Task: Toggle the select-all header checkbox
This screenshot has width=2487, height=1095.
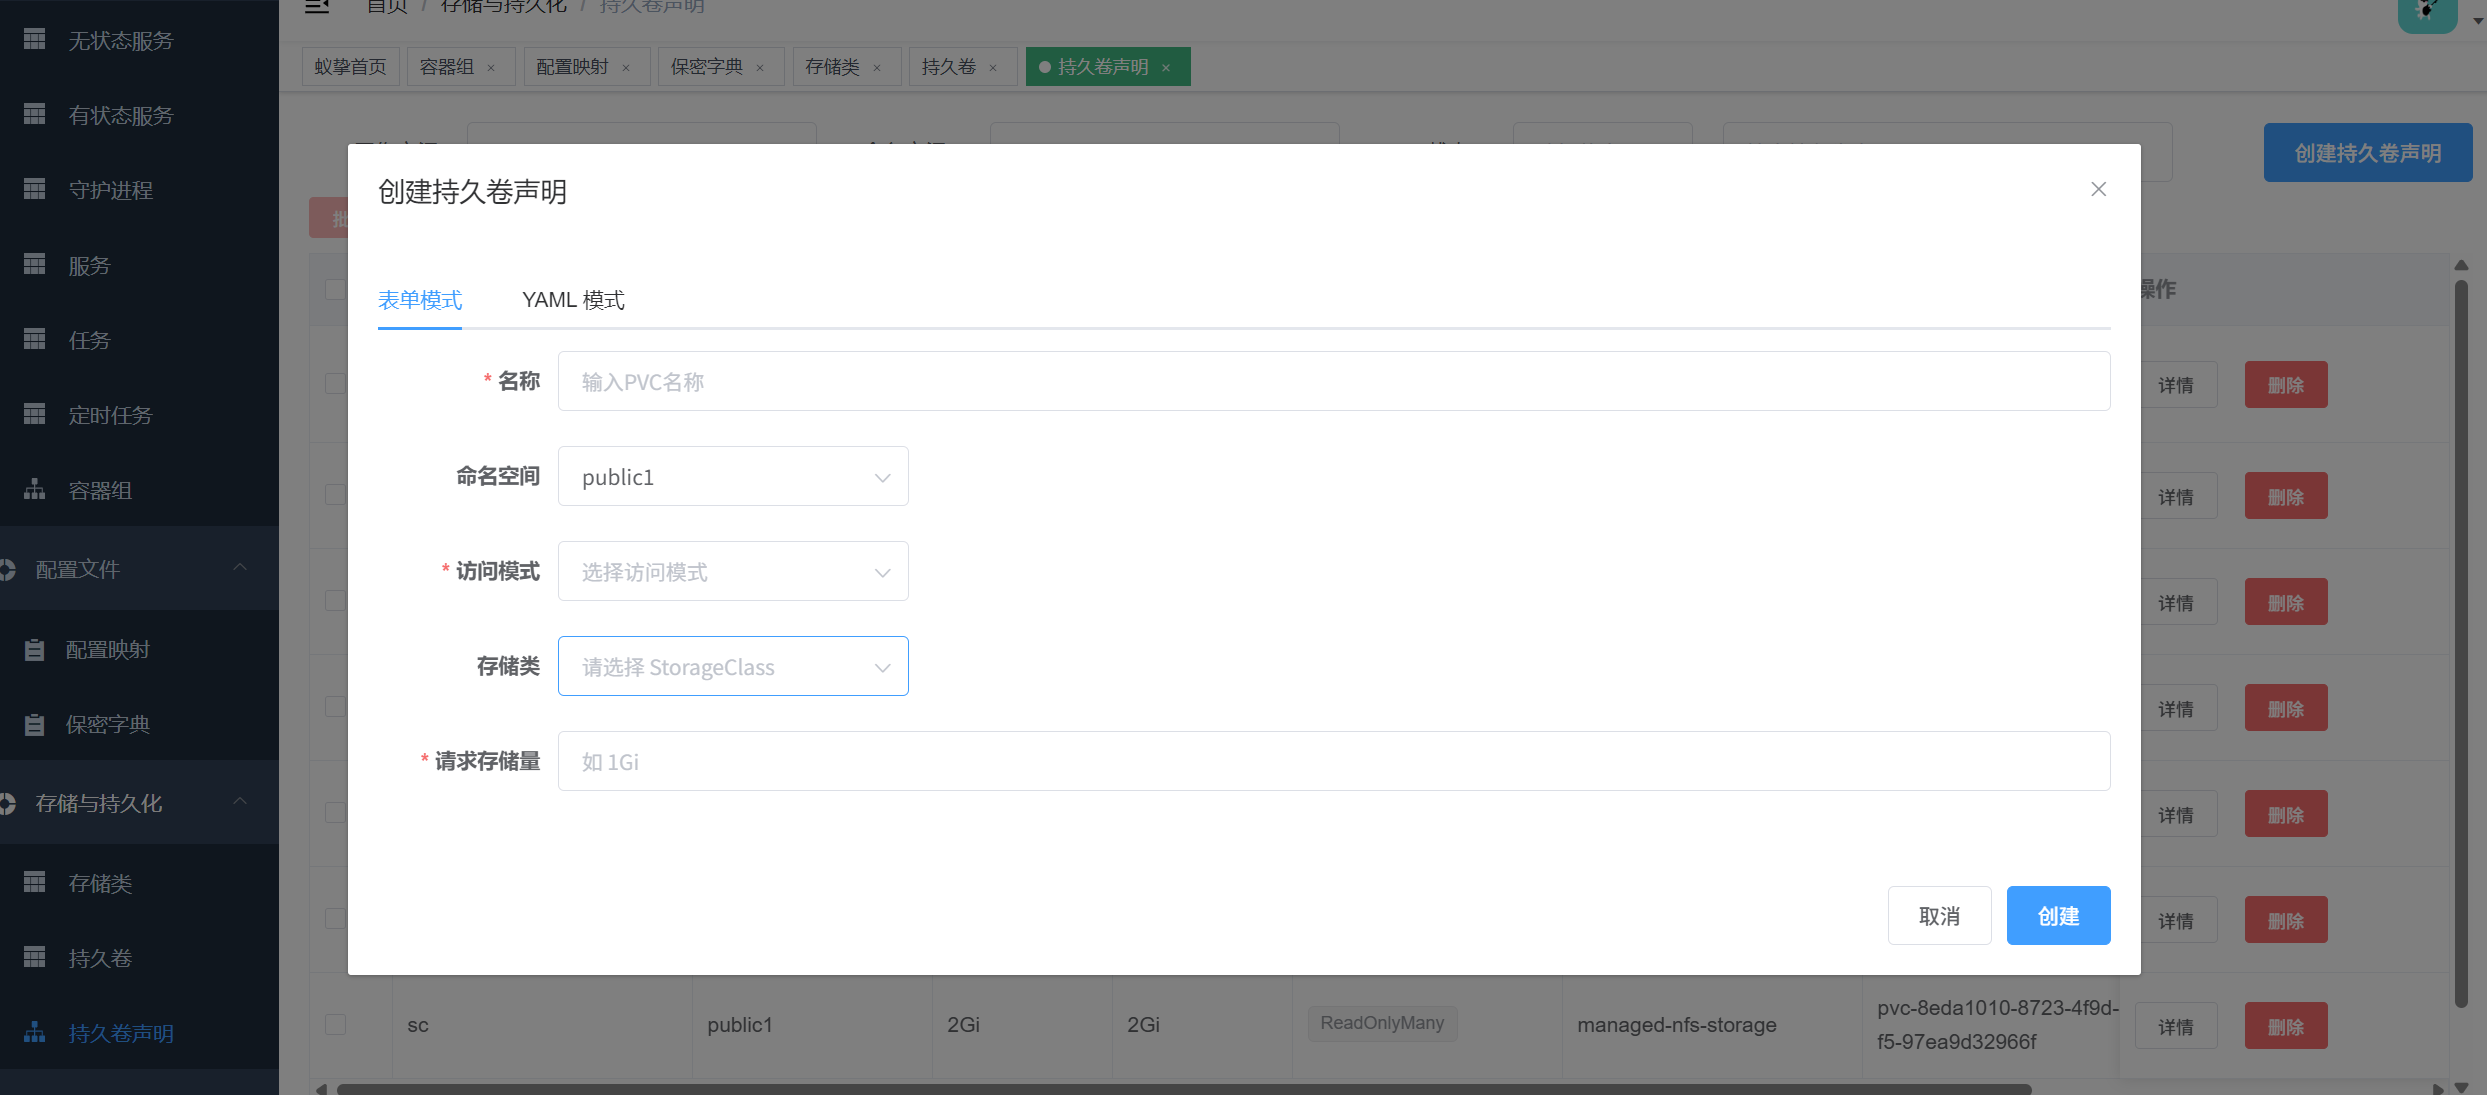Action: [x=335, y=289]
